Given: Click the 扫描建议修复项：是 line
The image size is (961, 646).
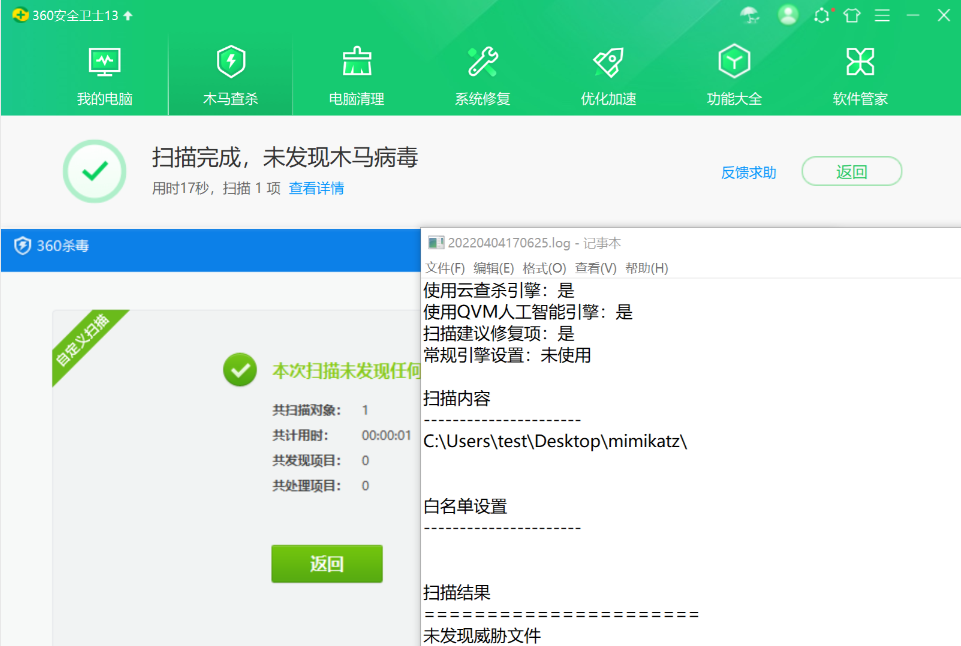Looking at the screenshot, I should pyautogui.click(x=499, y=333).
